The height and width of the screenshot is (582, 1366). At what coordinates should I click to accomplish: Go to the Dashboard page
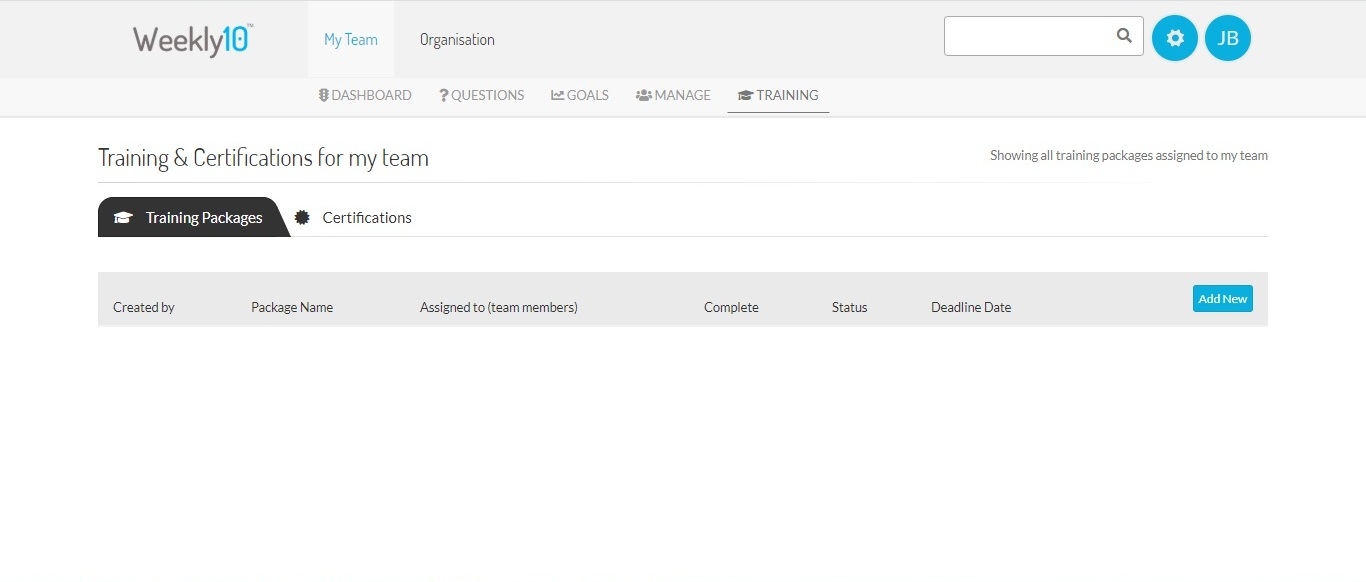[x=365, y=95]
